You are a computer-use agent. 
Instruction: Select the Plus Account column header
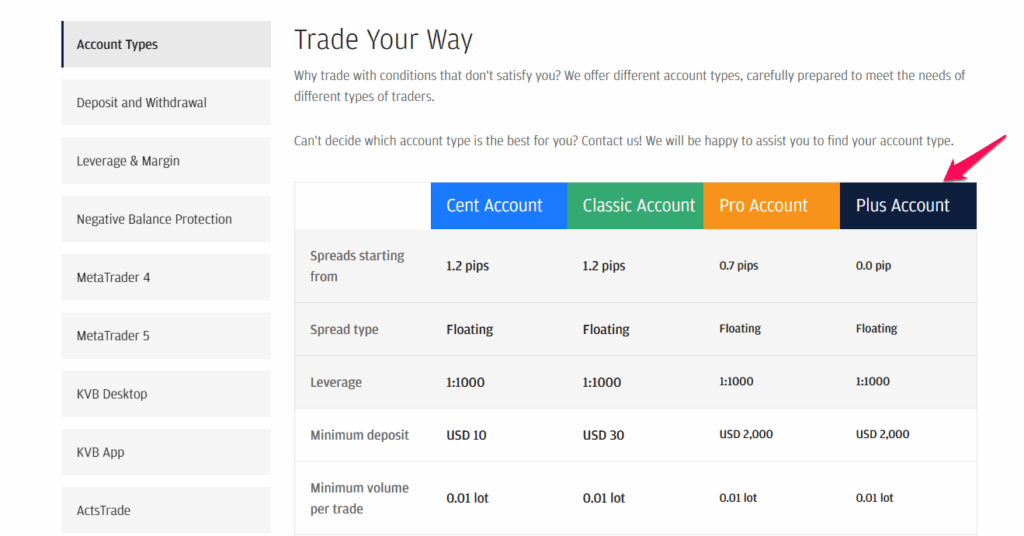tap(908, 206)
